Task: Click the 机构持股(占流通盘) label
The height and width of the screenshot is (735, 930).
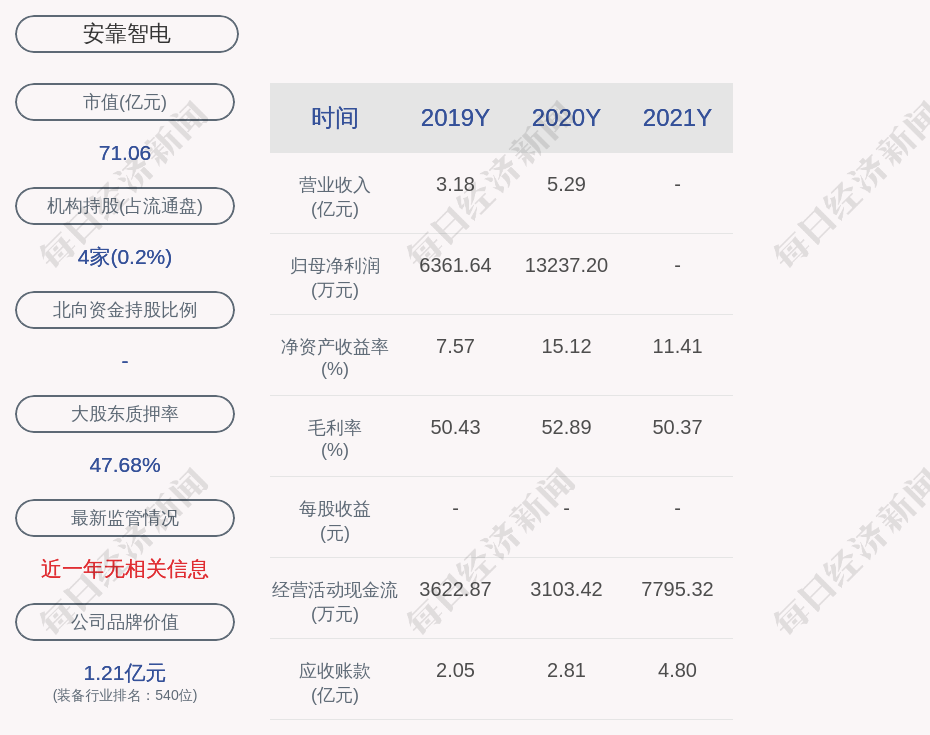Action: tap(125, 206)
